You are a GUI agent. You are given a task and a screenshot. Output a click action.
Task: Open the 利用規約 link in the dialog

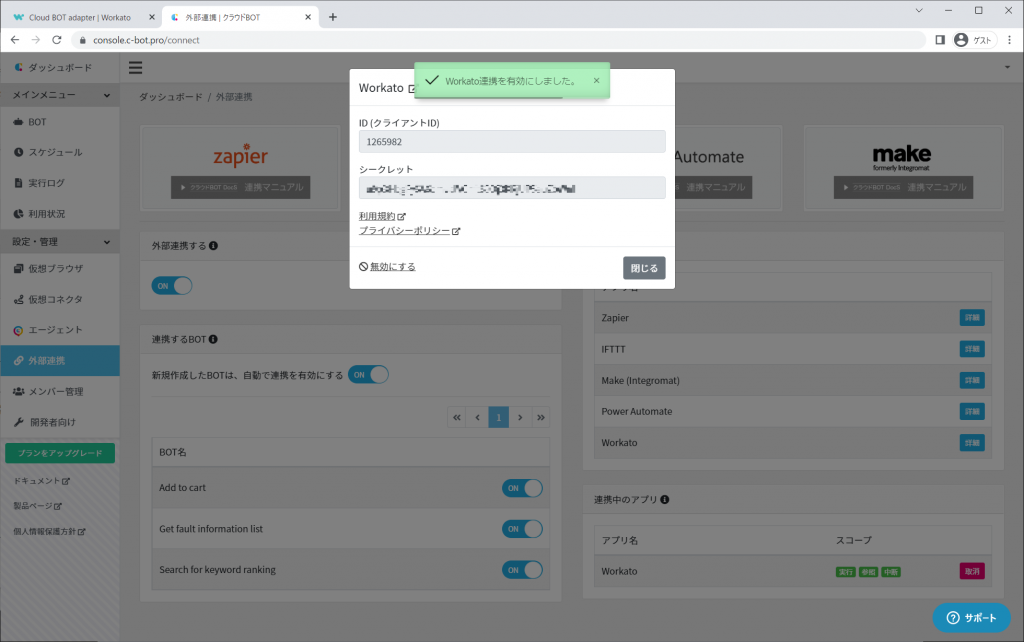tap(382, 216)
